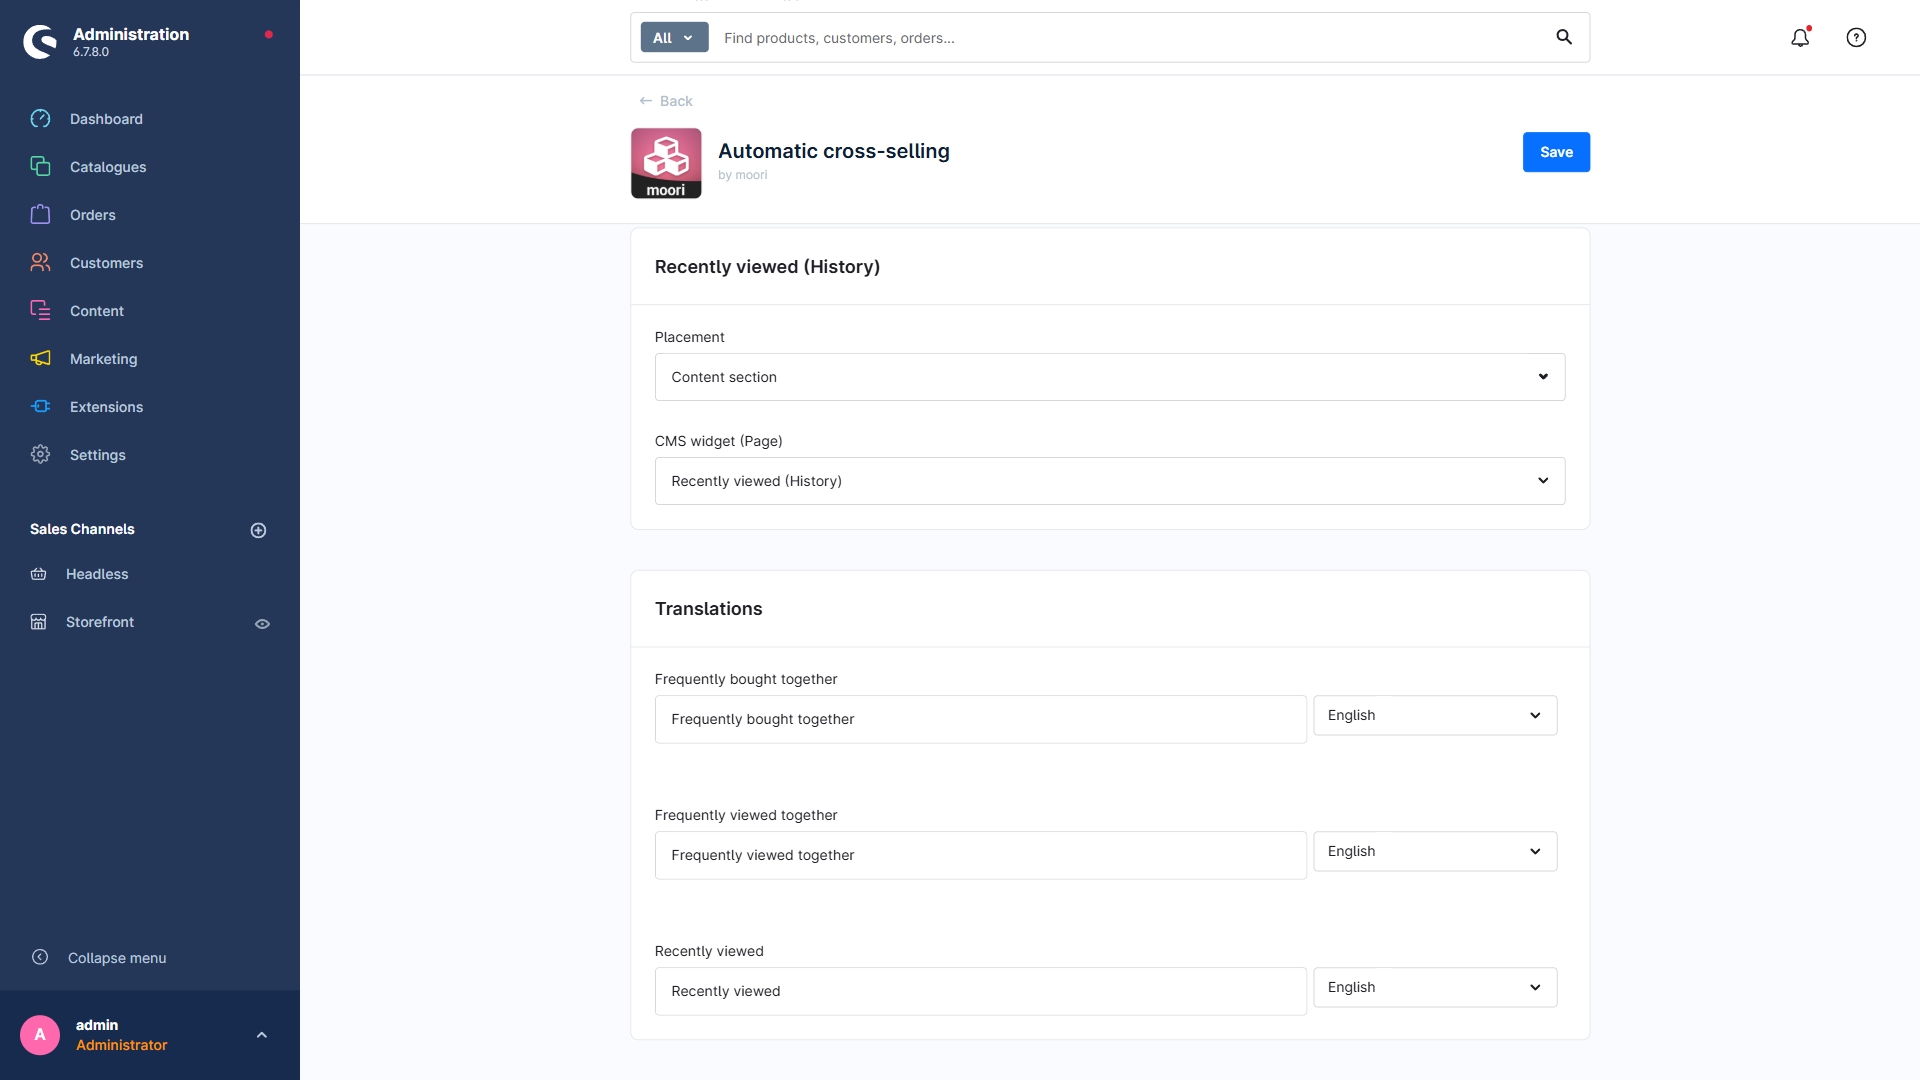Screen dimensions: 1920x1080
Task: Go Back using the back link
Action: [x=666, y=100]
